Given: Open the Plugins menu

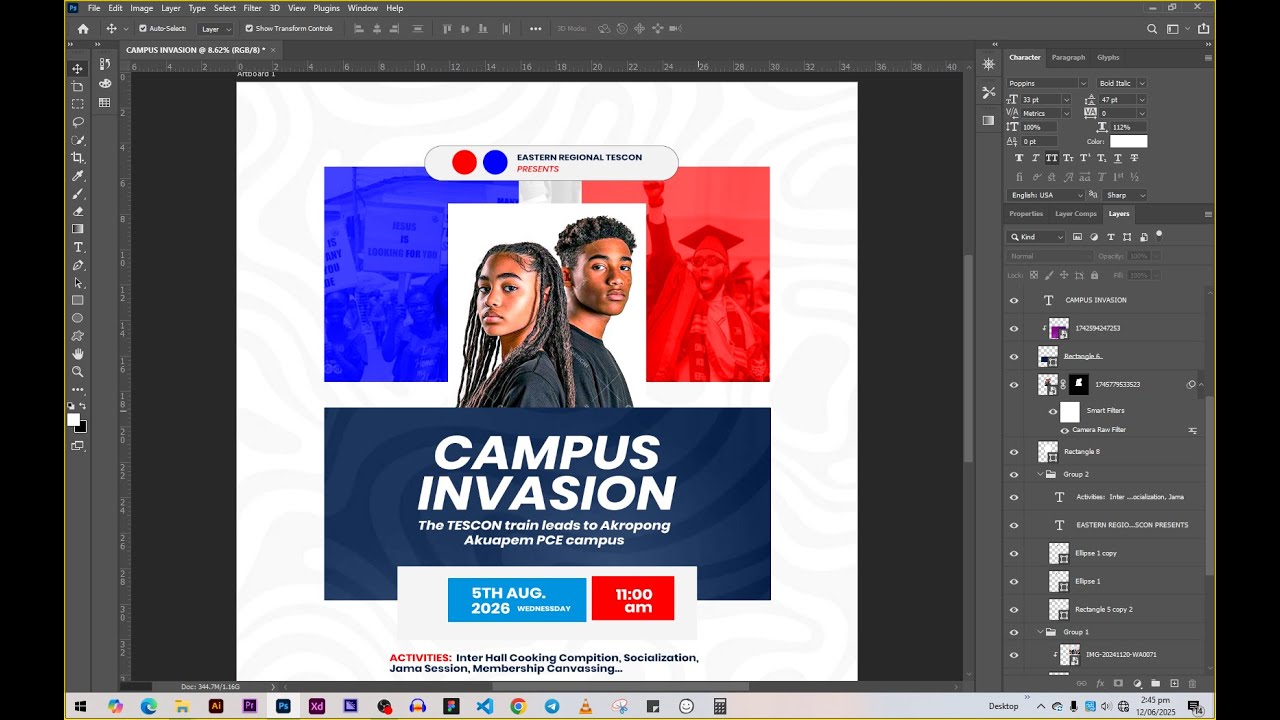Looking at the screenshot, I should tap(327, 8).
